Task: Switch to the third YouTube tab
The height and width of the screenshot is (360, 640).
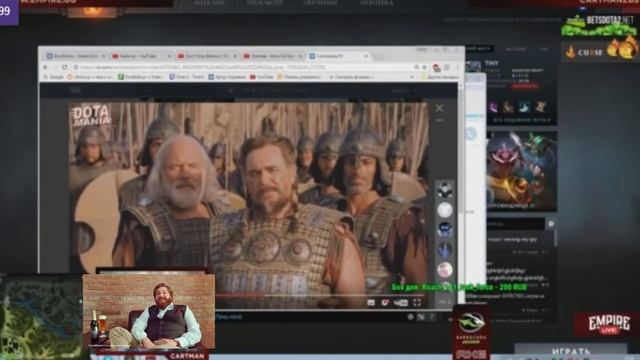Action: (x=207, y=56)
